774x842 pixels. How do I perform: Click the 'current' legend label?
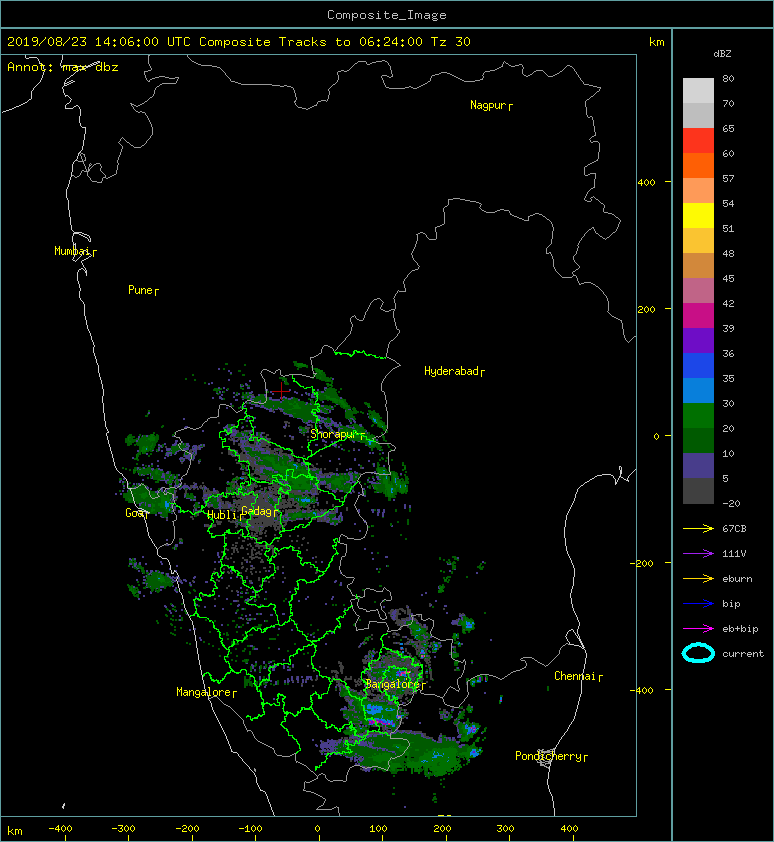pos(743,654)
